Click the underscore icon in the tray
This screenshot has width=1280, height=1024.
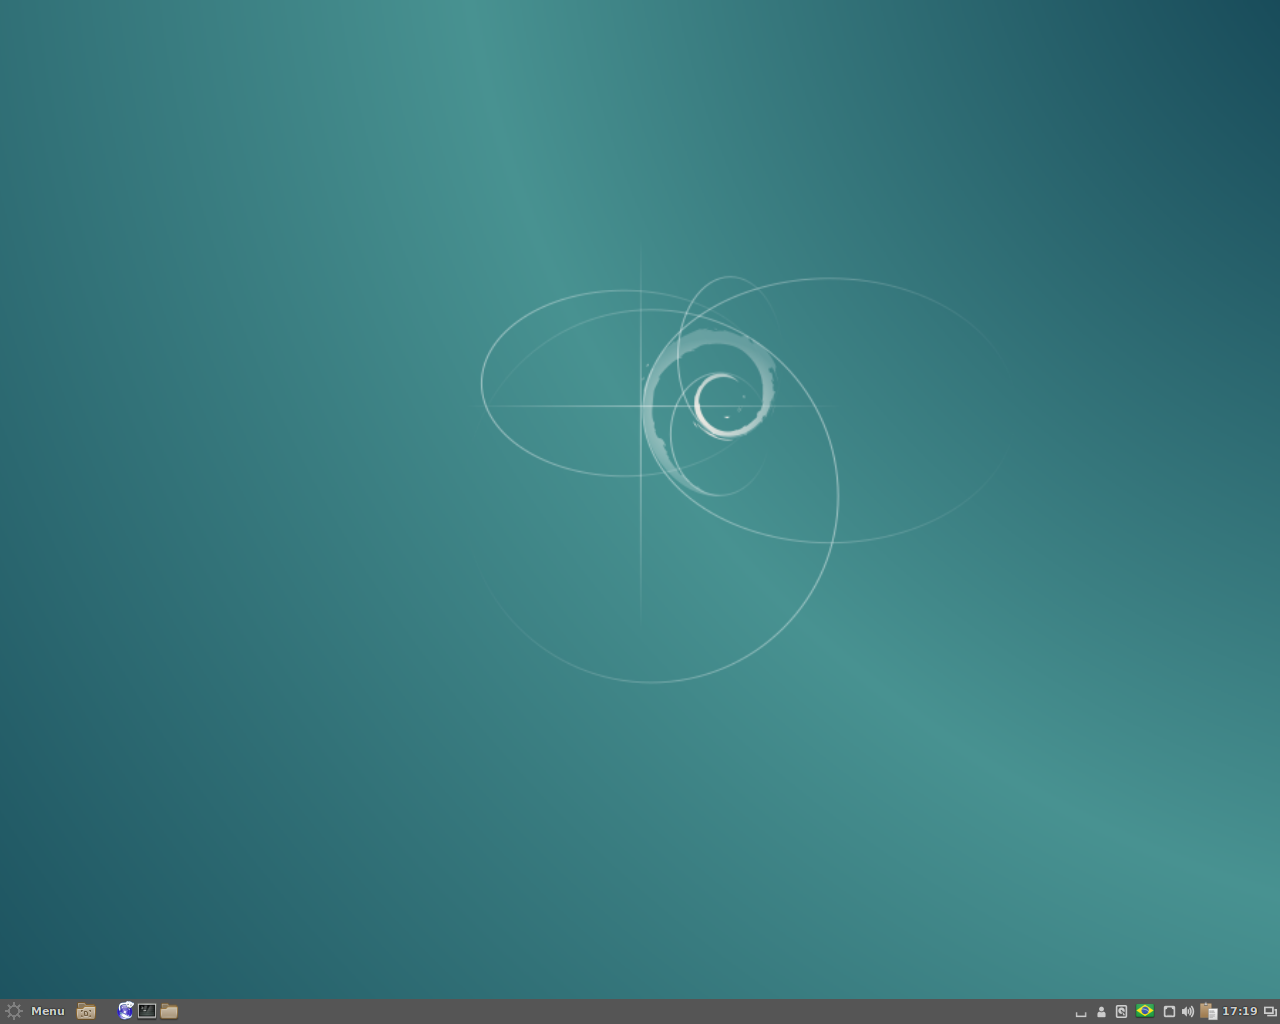point(1080,1012)
